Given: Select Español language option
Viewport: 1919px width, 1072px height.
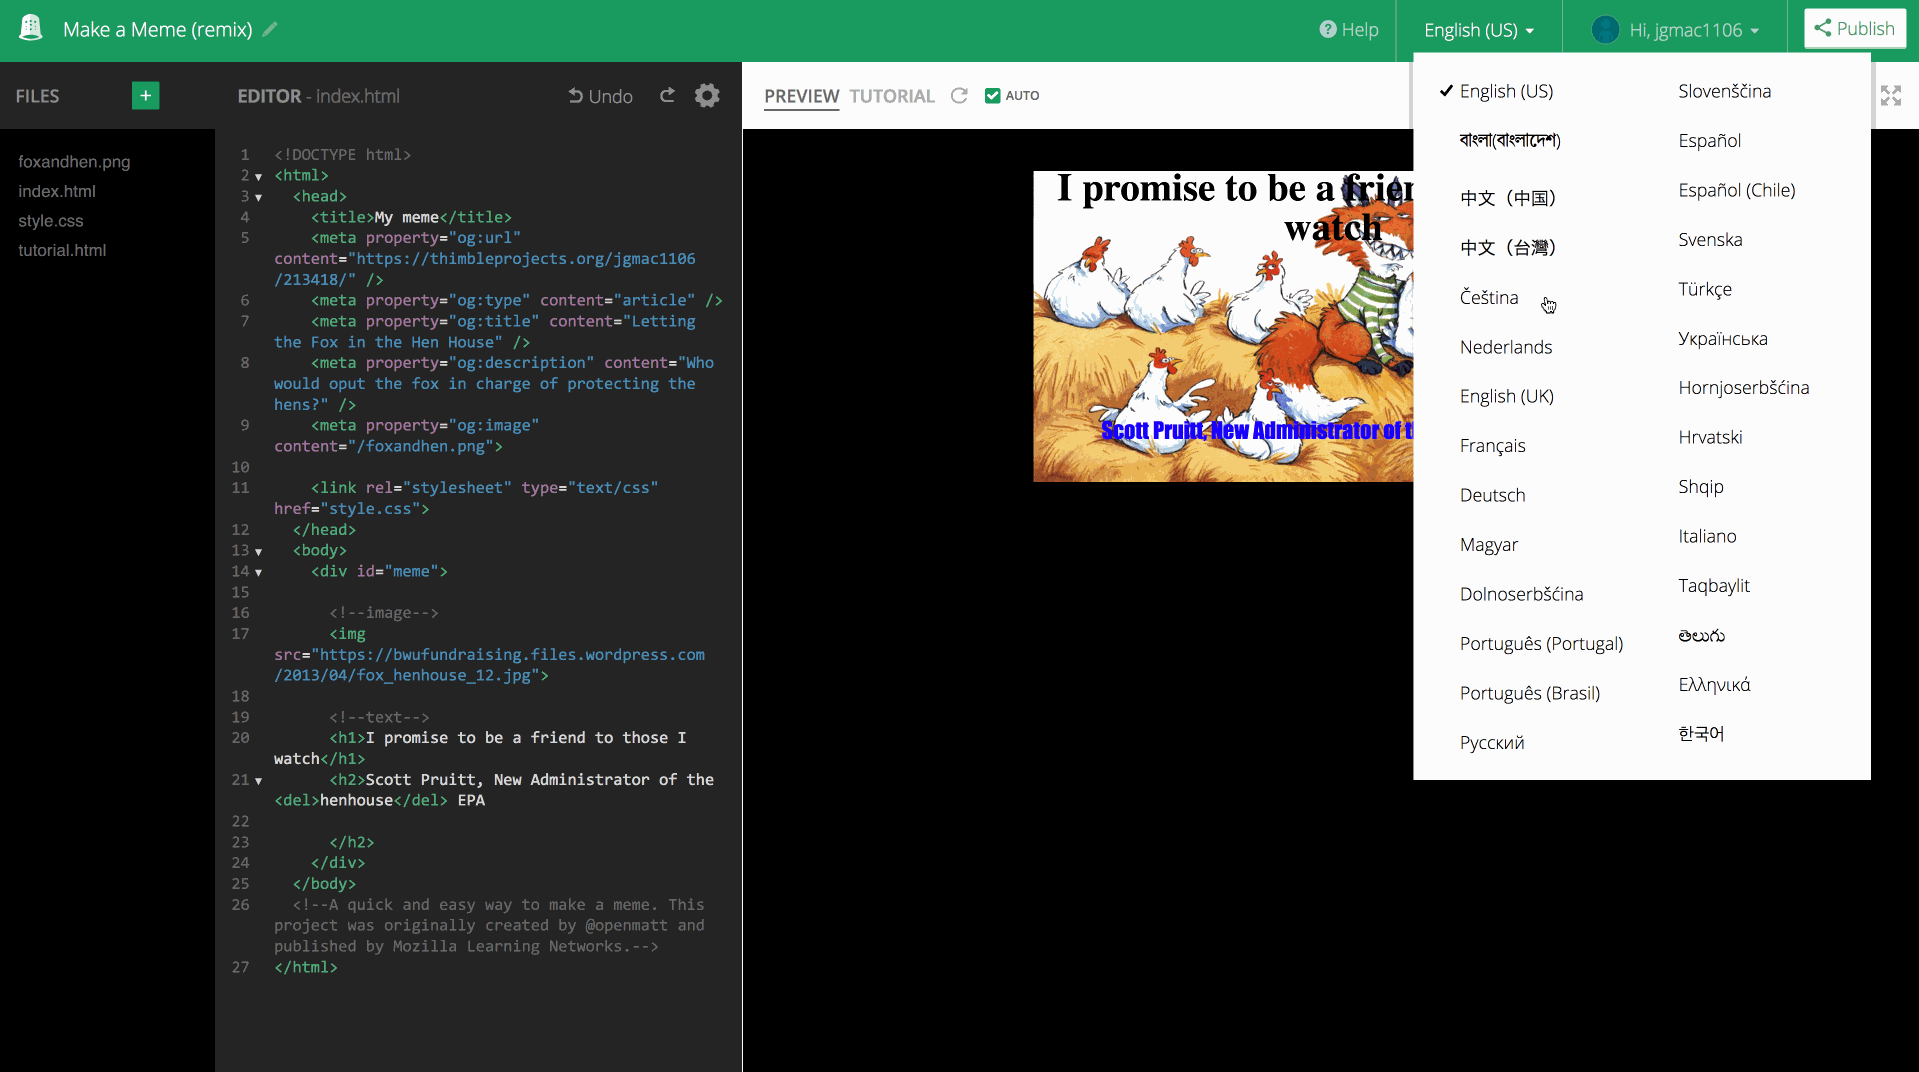Looking at the screenshot, I should (x=1710, y=141).
